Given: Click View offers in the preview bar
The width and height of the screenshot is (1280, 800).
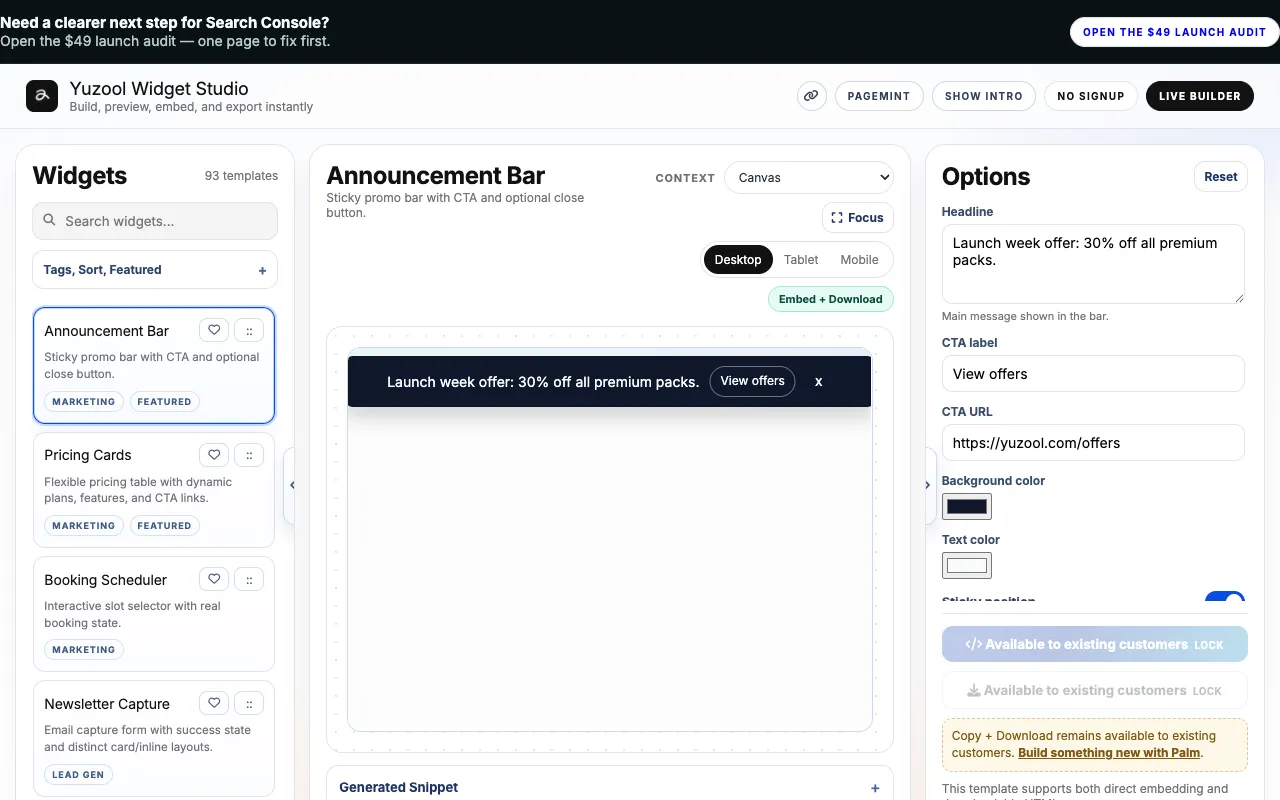Looking at the screenshot, I should (753, 381).
